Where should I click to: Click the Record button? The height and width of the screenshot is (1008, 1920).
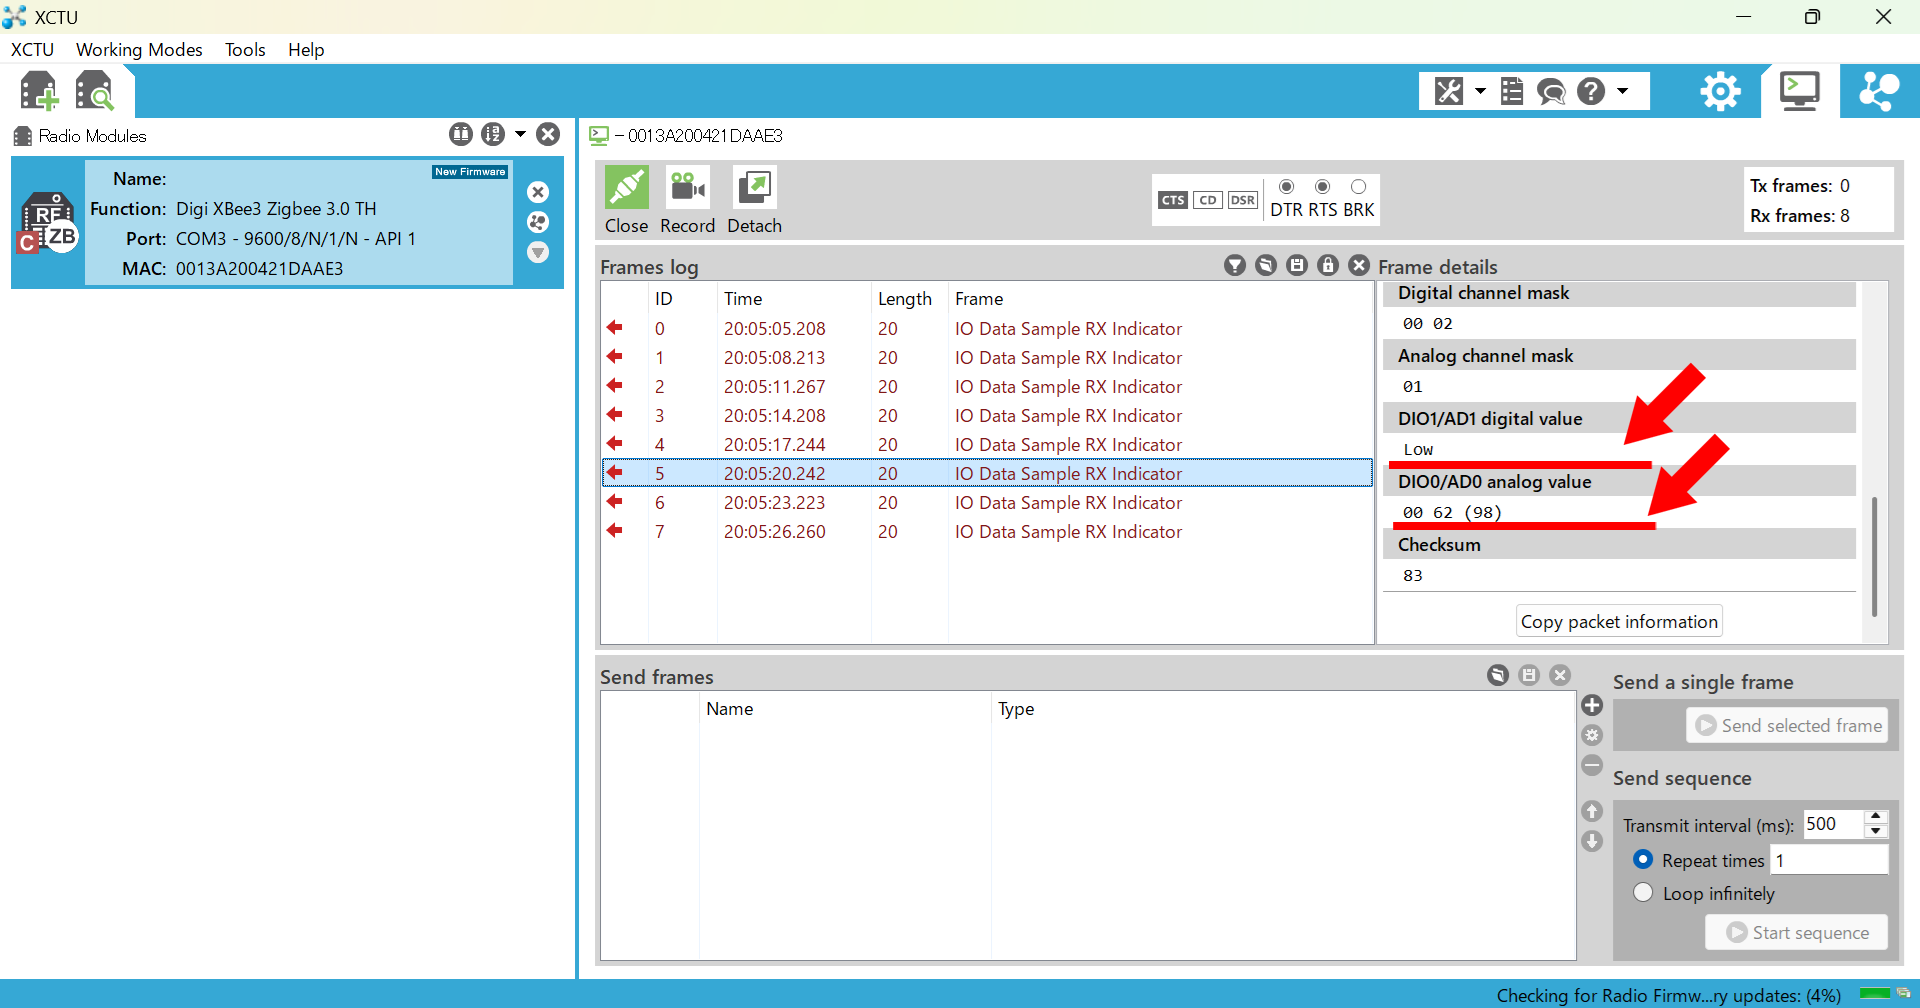coord(687,201)
